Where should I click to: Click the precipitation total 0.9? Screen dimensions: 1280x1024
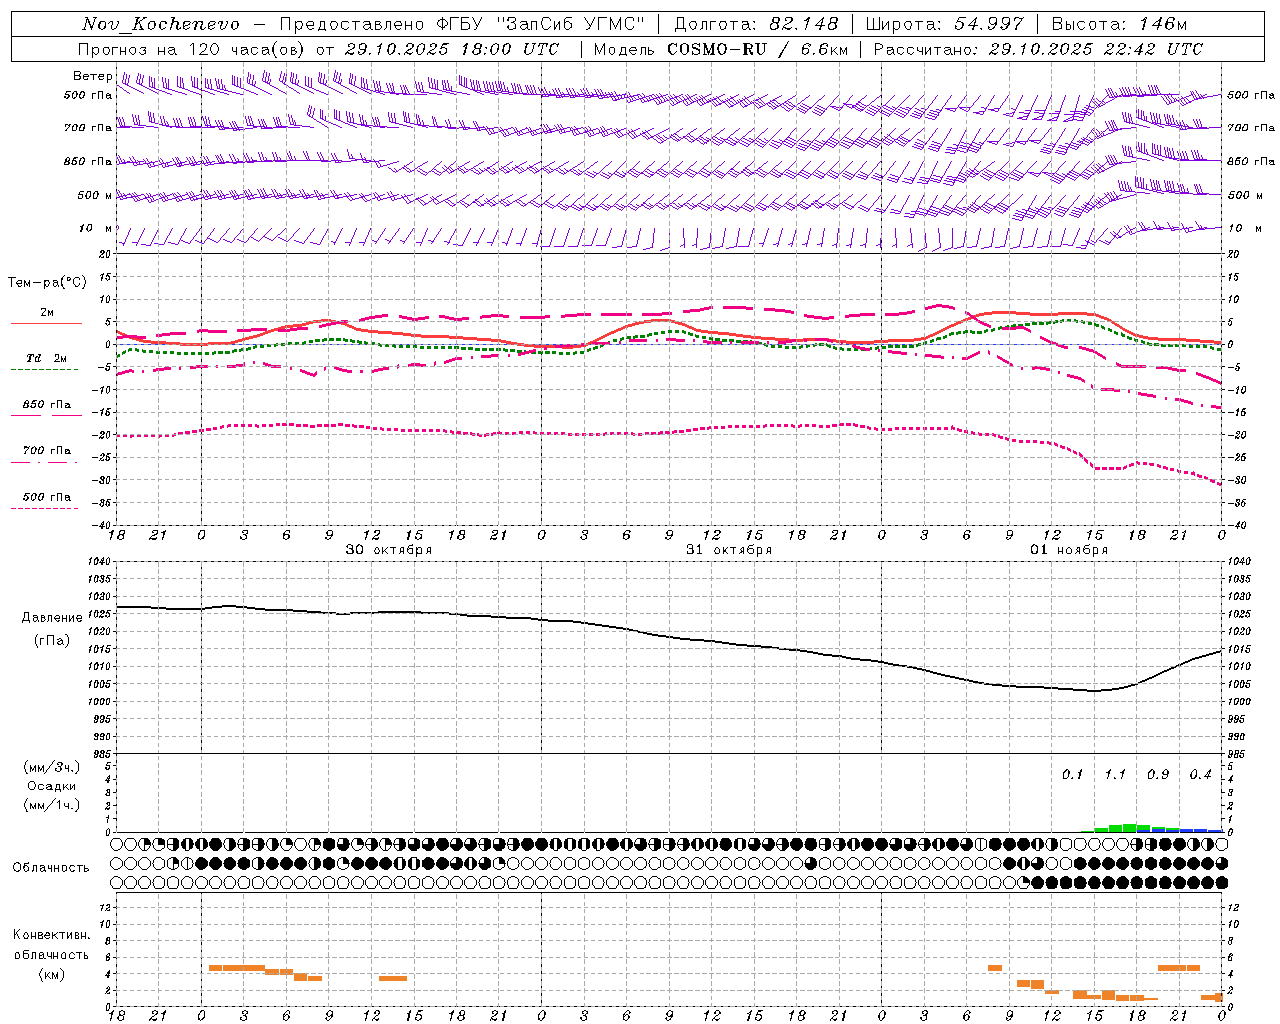[x=1158, y=775]
